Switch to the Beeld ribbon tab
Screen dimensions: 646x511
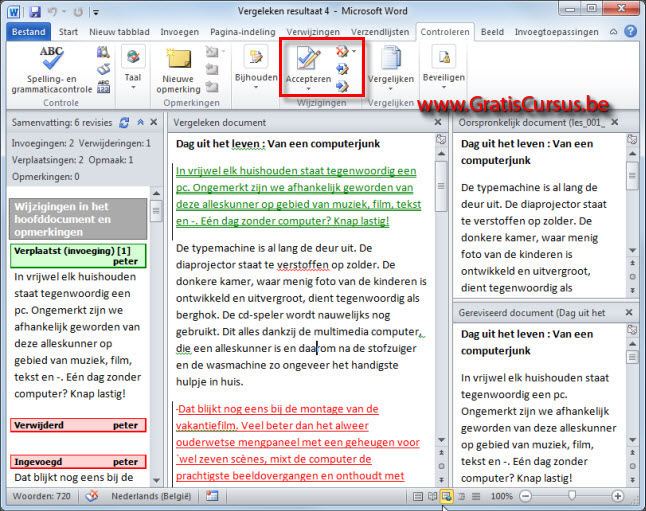492,32
